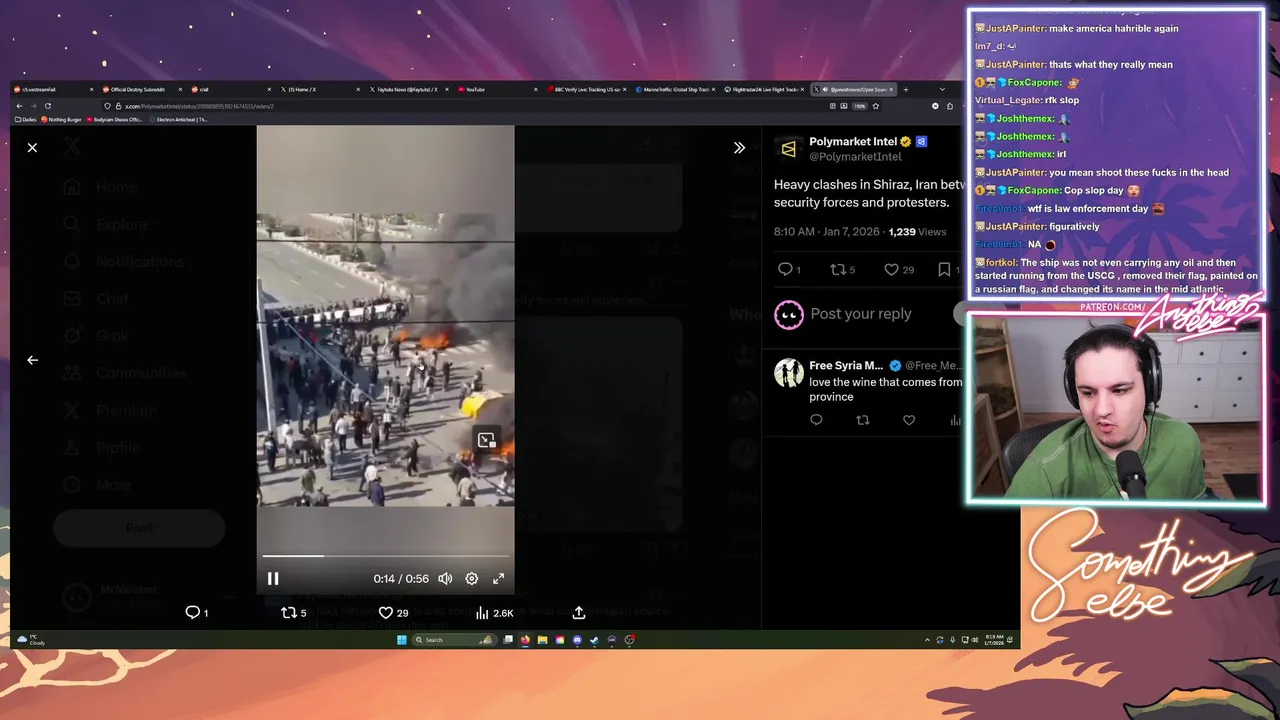Like from the side panel heart icon
This screenshot has height=720, width=1280.
pyautogui.click(x=898, y=269)
